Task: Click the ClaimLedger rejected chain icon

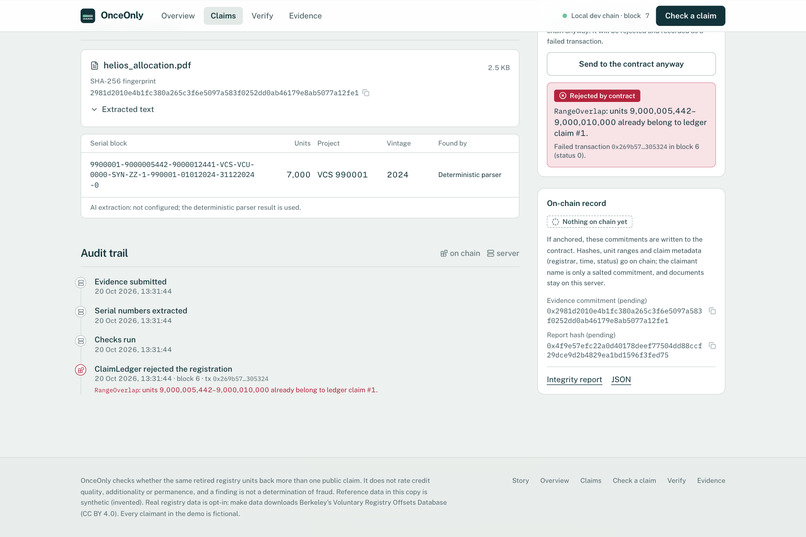Action: click(x=81, y=370)
